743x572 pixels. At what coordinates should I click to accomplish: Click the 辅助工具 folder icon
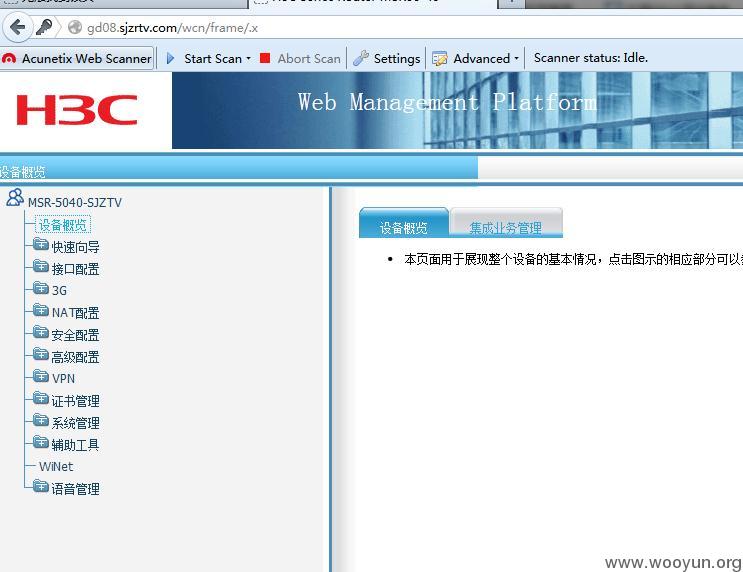coord(41,443)
